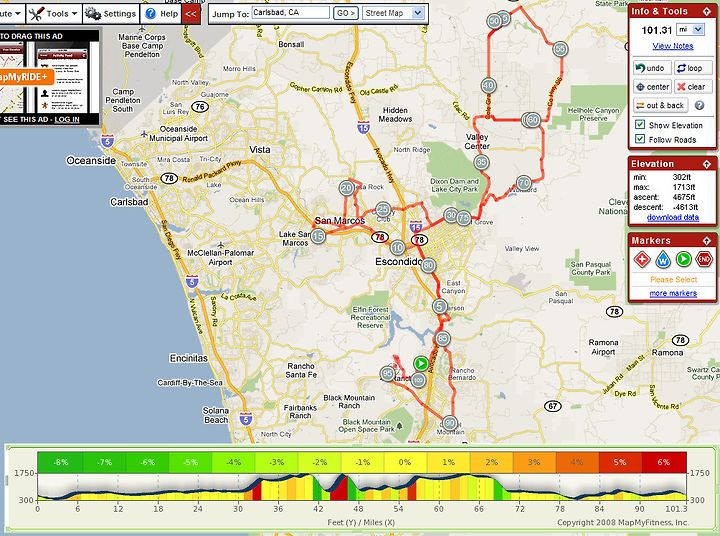The width and height of the screenshot is (720, 536).
Task: Open the Tools menu
Action: [54, 14]
